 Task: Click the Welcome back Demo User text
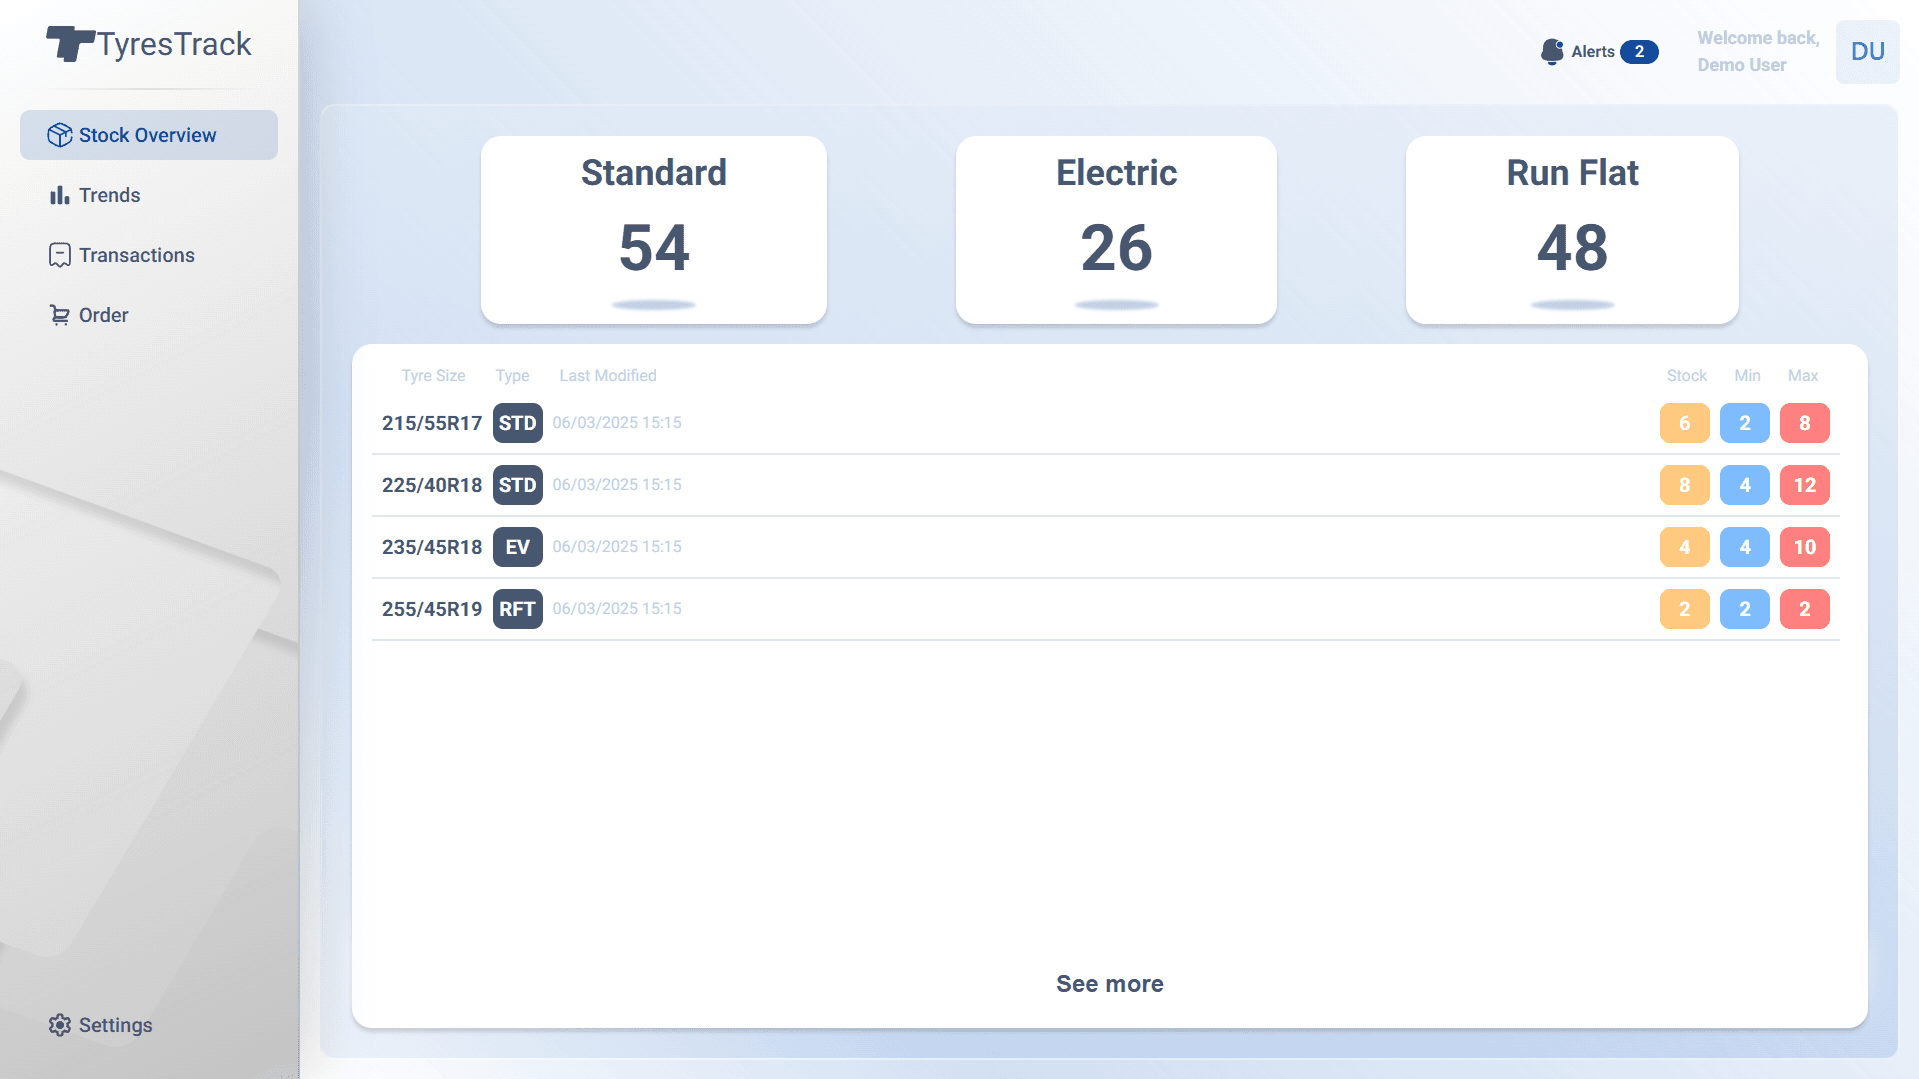(1758, 51)
